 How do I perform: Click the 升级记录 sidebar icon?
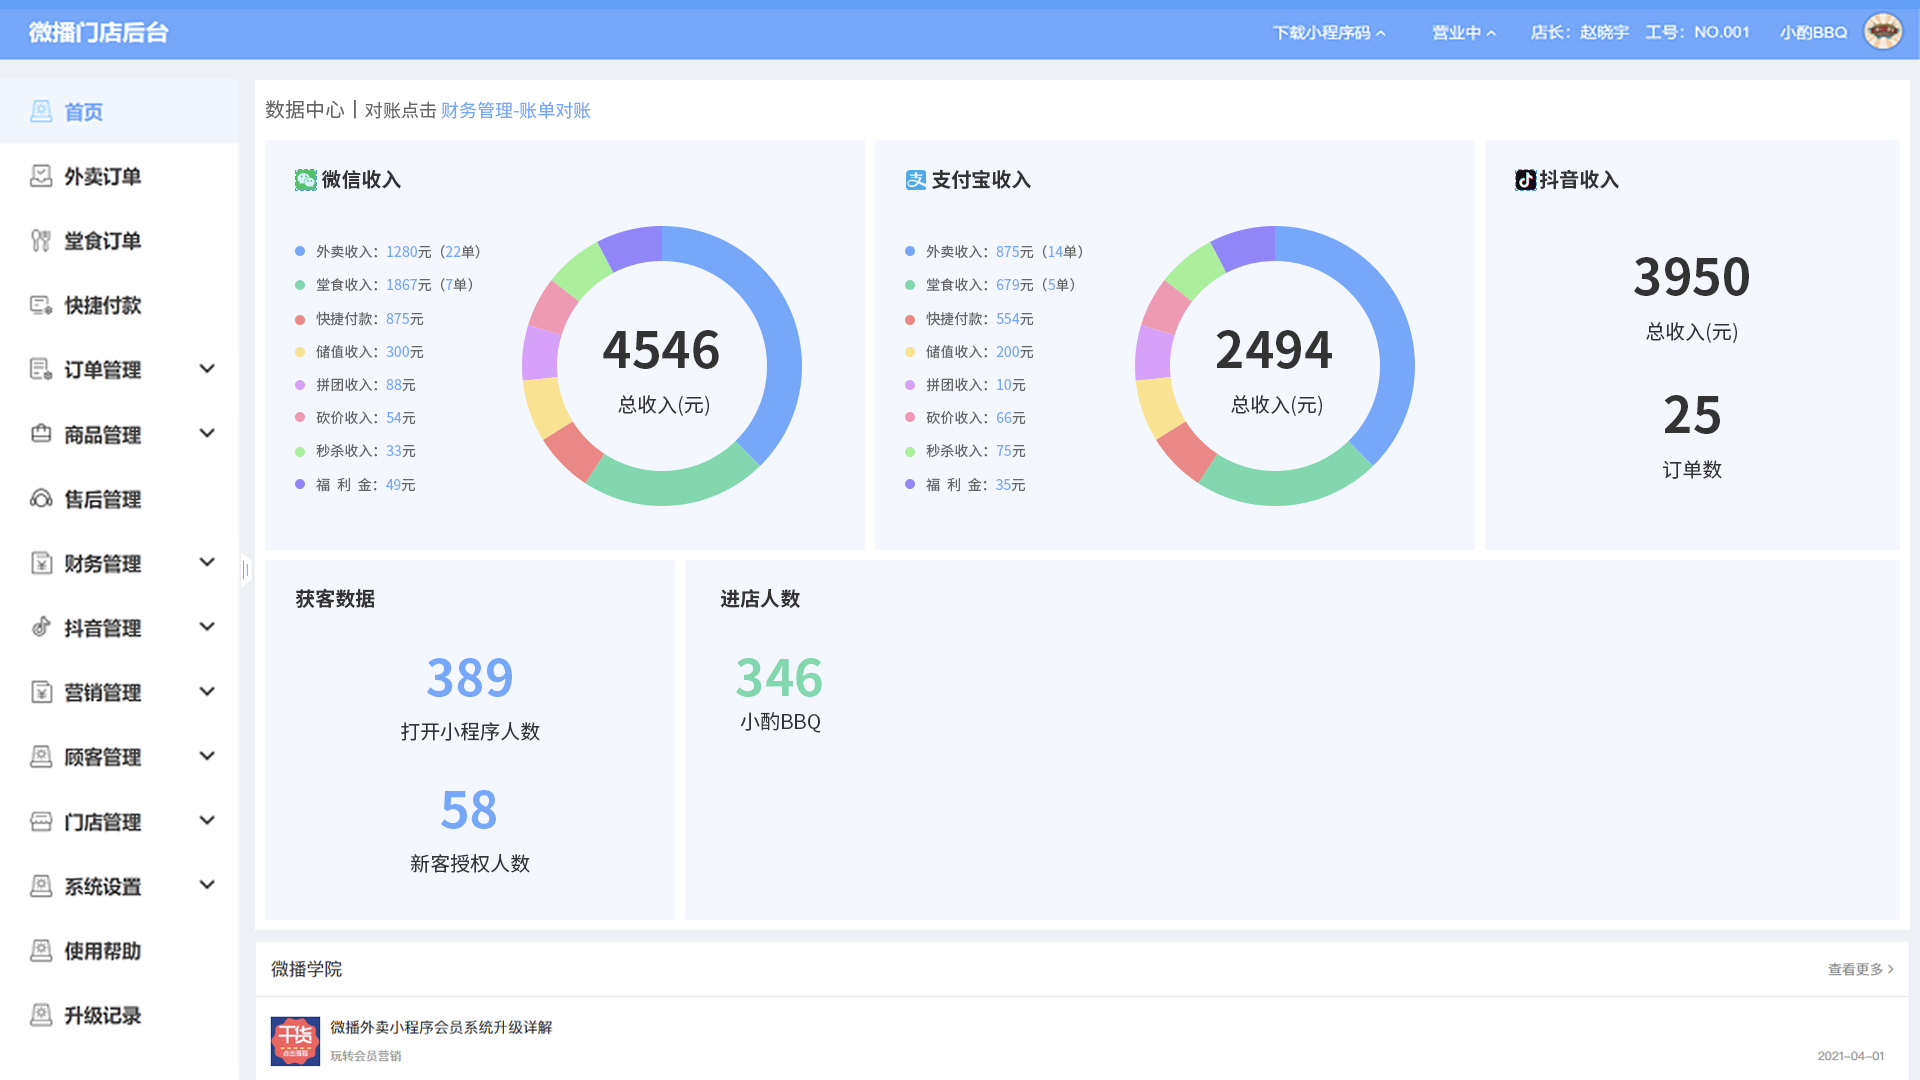(x=41, y=1015)
